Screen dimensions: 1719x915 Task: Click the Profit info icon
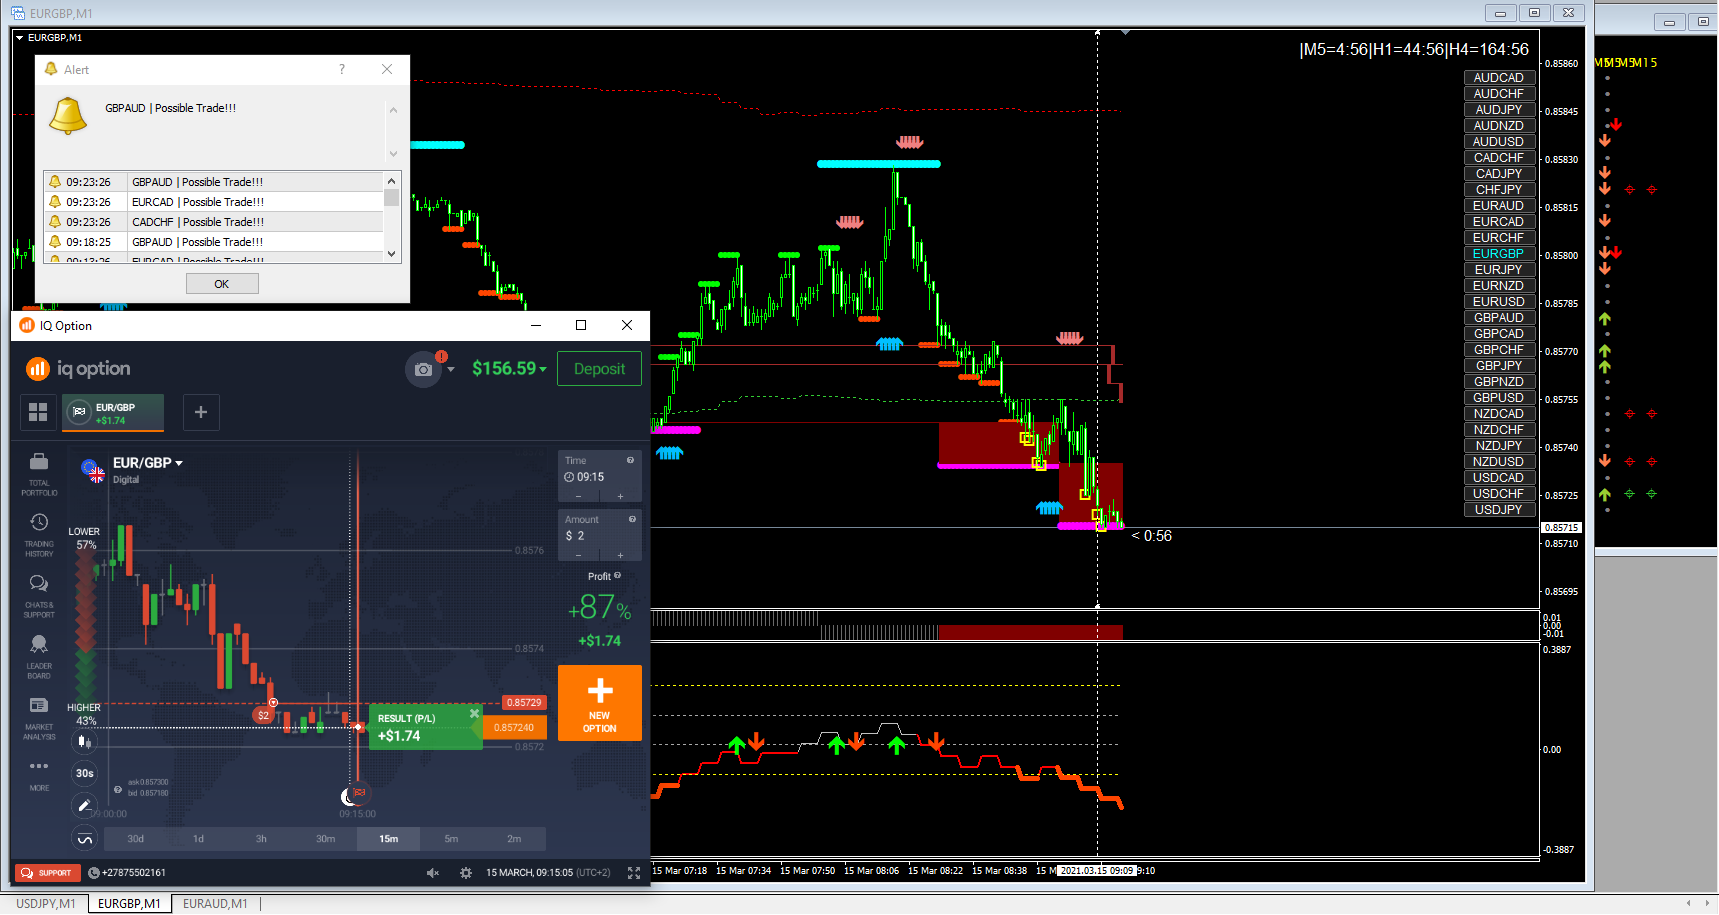click(x=617, y=575)
